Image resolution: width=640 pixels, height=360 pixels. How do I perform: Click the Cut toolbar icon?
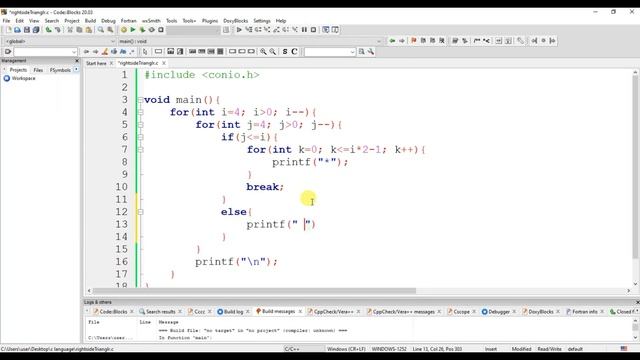(x=70, y=30)
